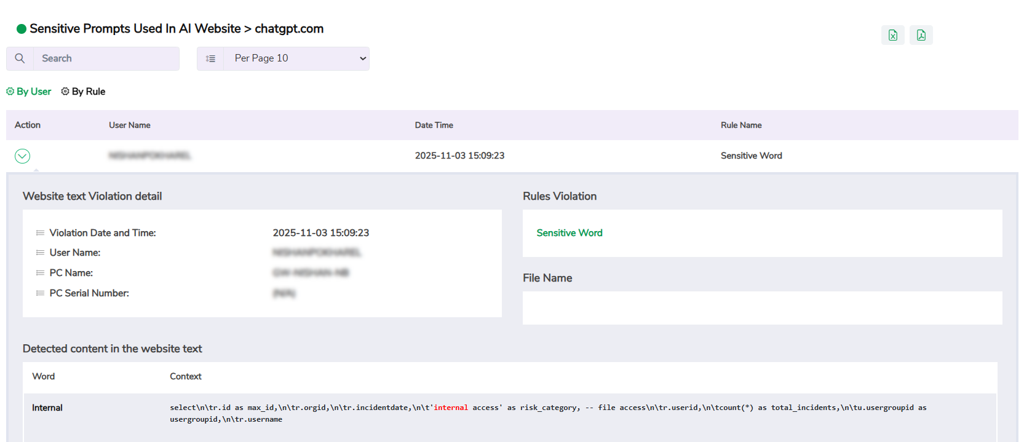This screenshot has width=1024, height=442.
Task: Select the Internal detected word row
Action: (47, 408)
